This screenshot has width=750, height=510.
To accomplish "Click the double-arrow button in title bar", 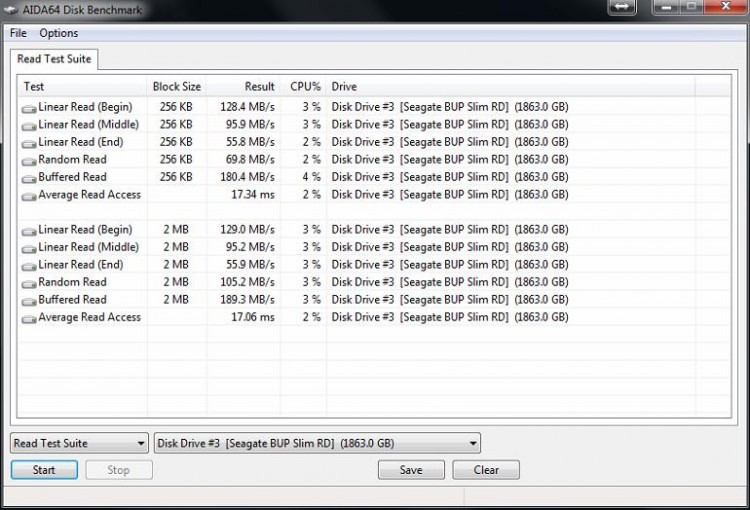I will (x=622, y=7).
